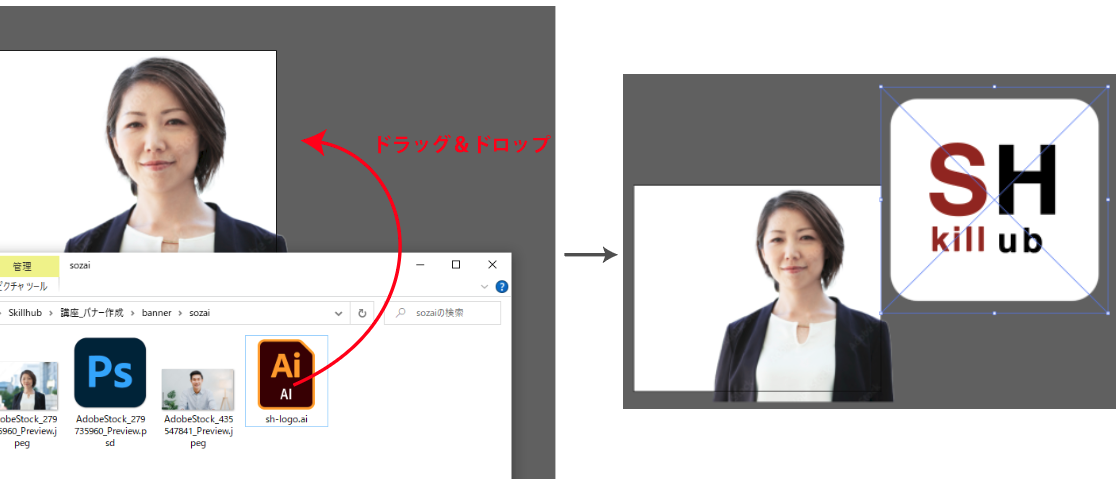1116x479 pixels.
Task: Click the AdobeStock_279735960_Preview.psd file name
Action: tap(110, 431)
